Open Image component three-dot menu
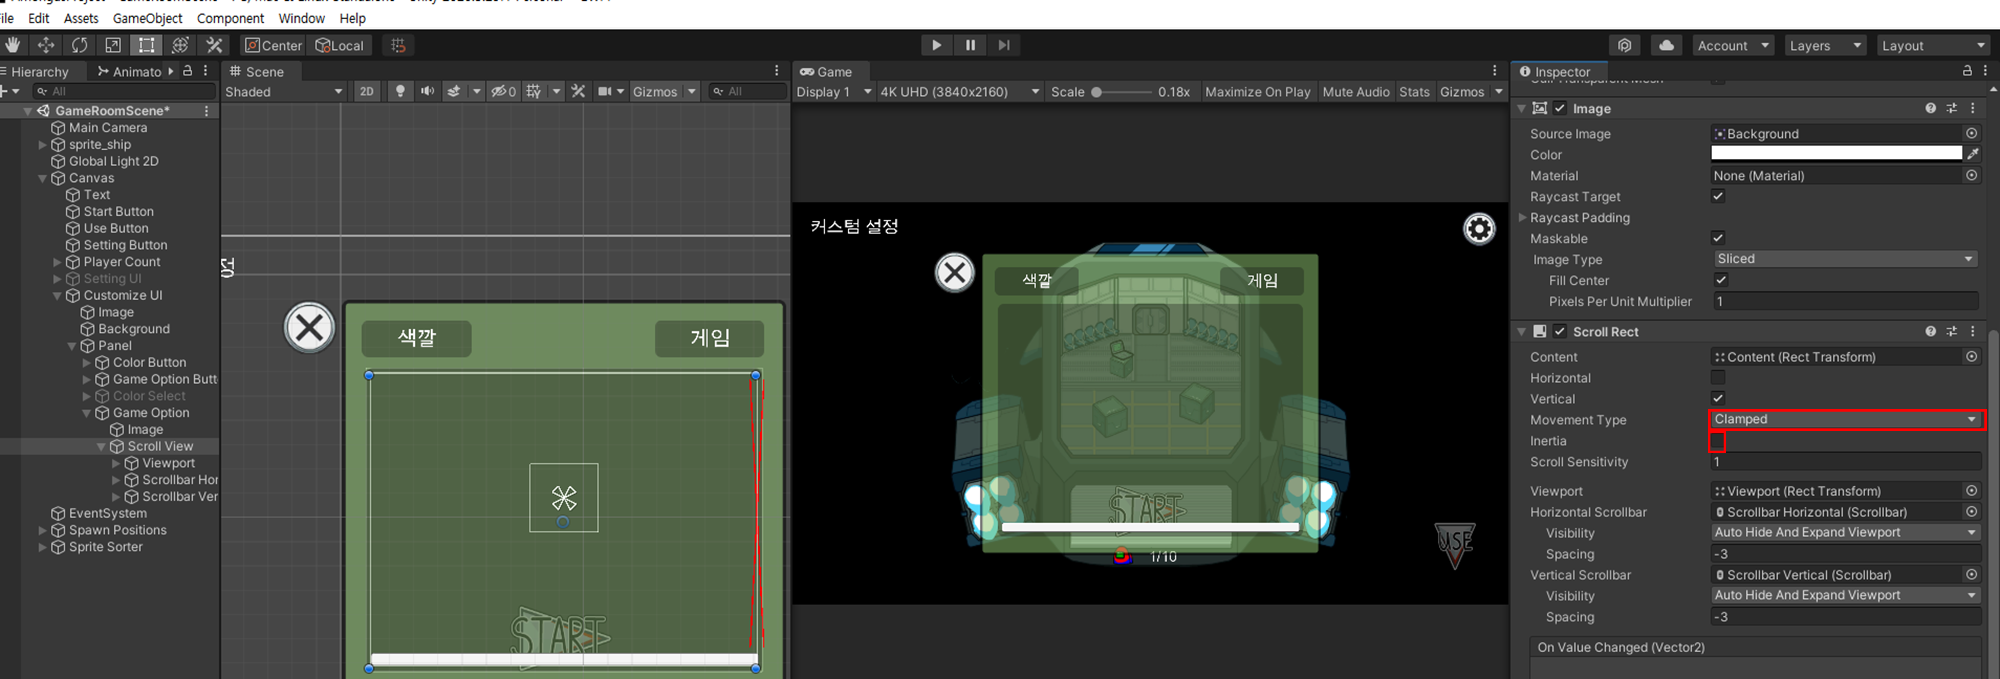Image resolution: width=2000 pixels, height=679 pixels. click(1972, 108)
